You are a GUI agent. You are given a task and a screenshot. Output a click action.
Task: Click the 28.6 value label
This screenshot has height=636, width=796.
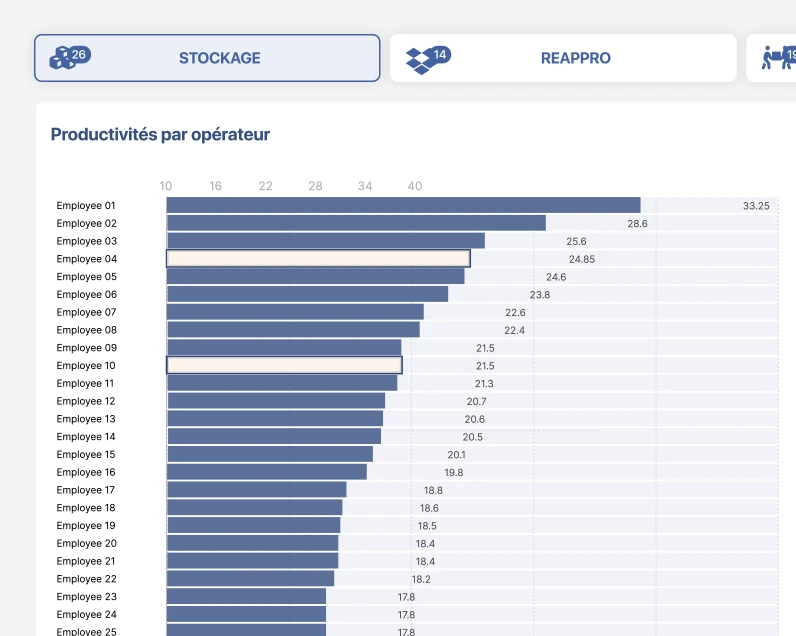(x=637, y=224)
